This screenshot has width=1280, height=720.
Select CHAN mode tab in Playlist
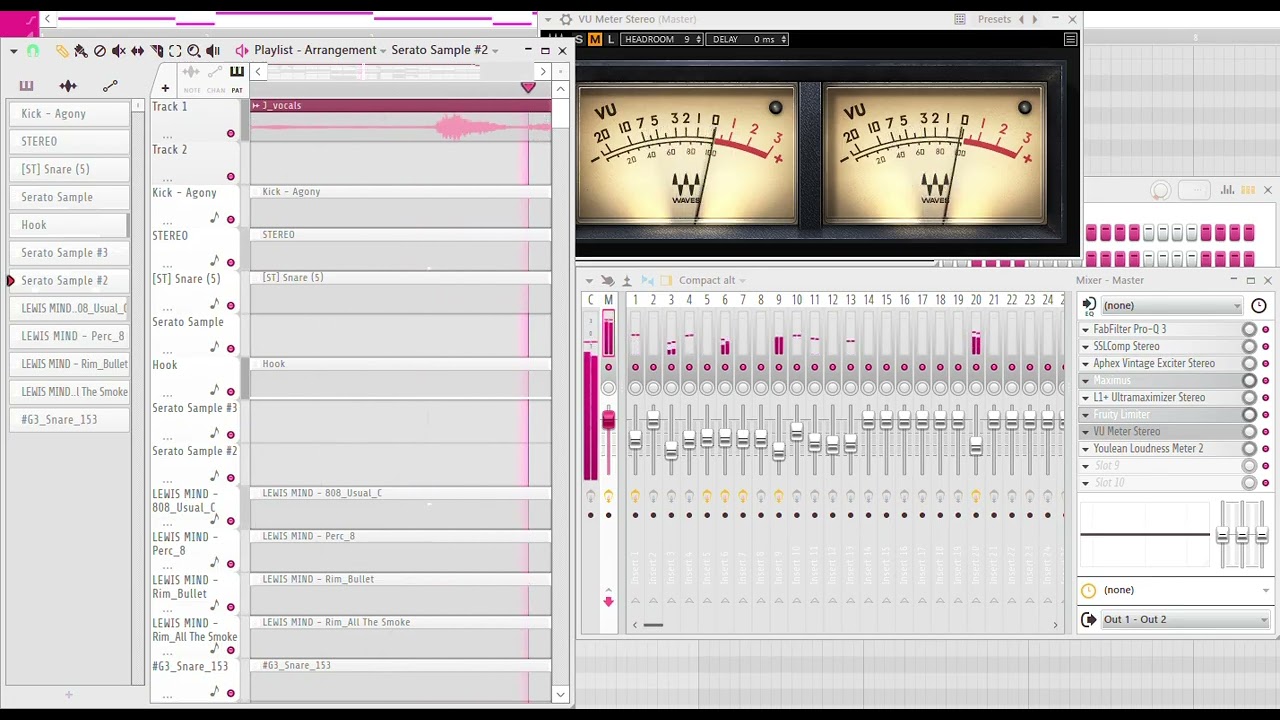tap(216, 78)
